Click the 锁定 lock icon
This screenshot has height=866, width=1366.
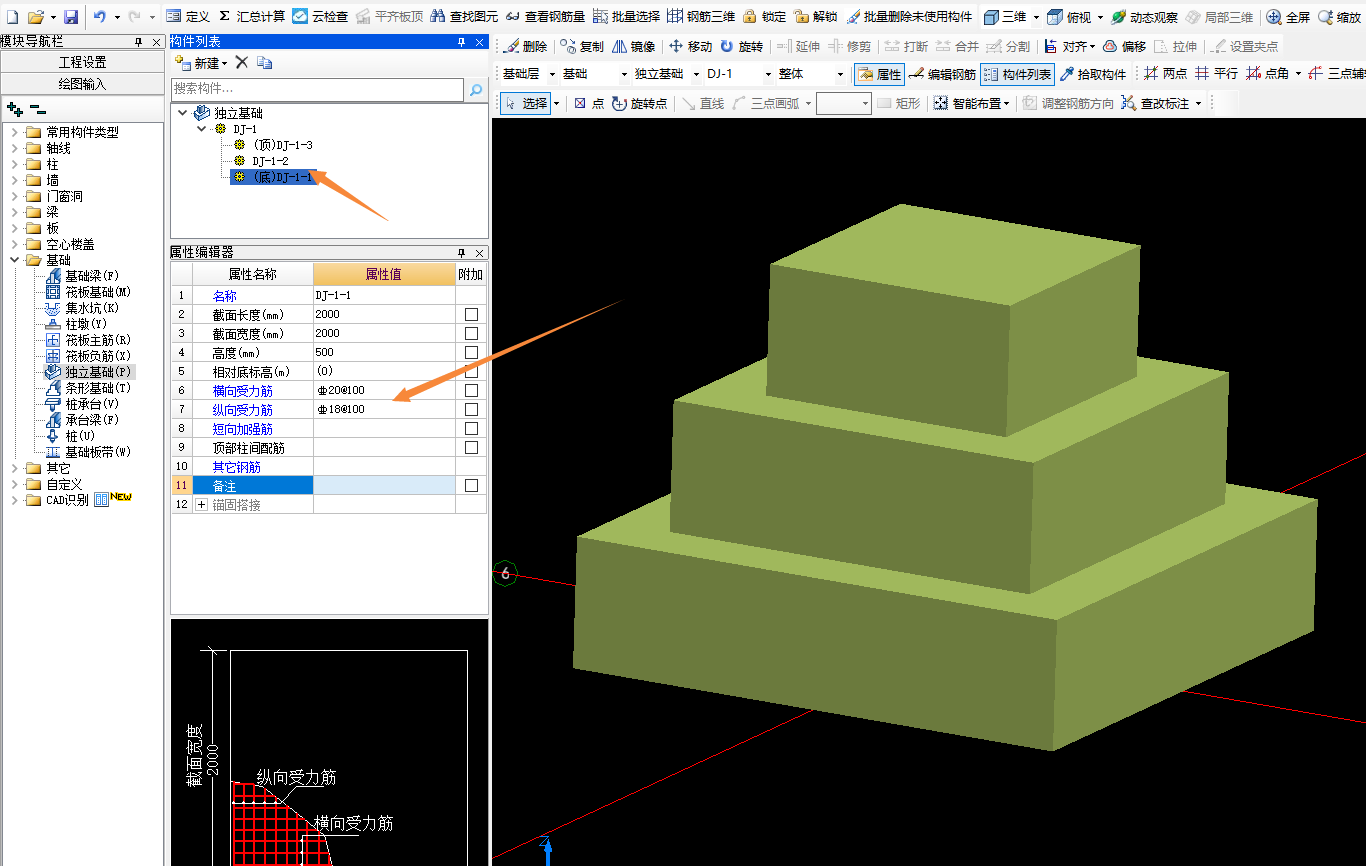pos(764,17)
